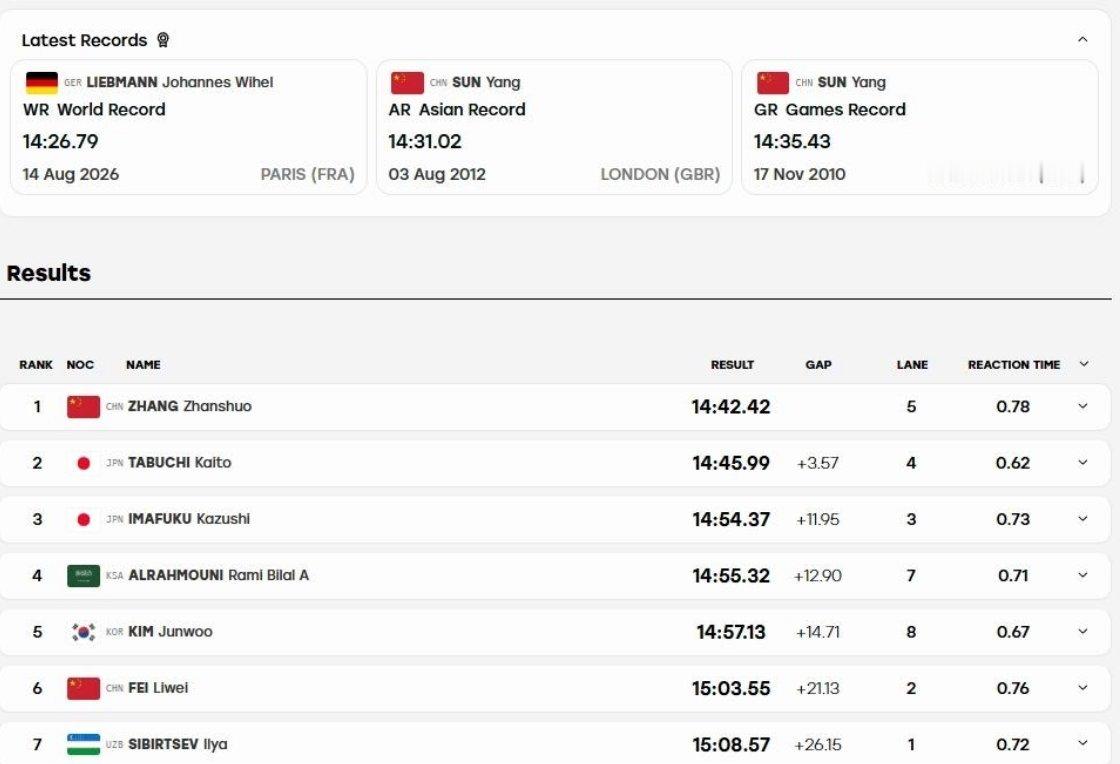1120x764 pixels.
Task: Click China flag beside ZHANG Zhanshuo
Action: (84, 406)
